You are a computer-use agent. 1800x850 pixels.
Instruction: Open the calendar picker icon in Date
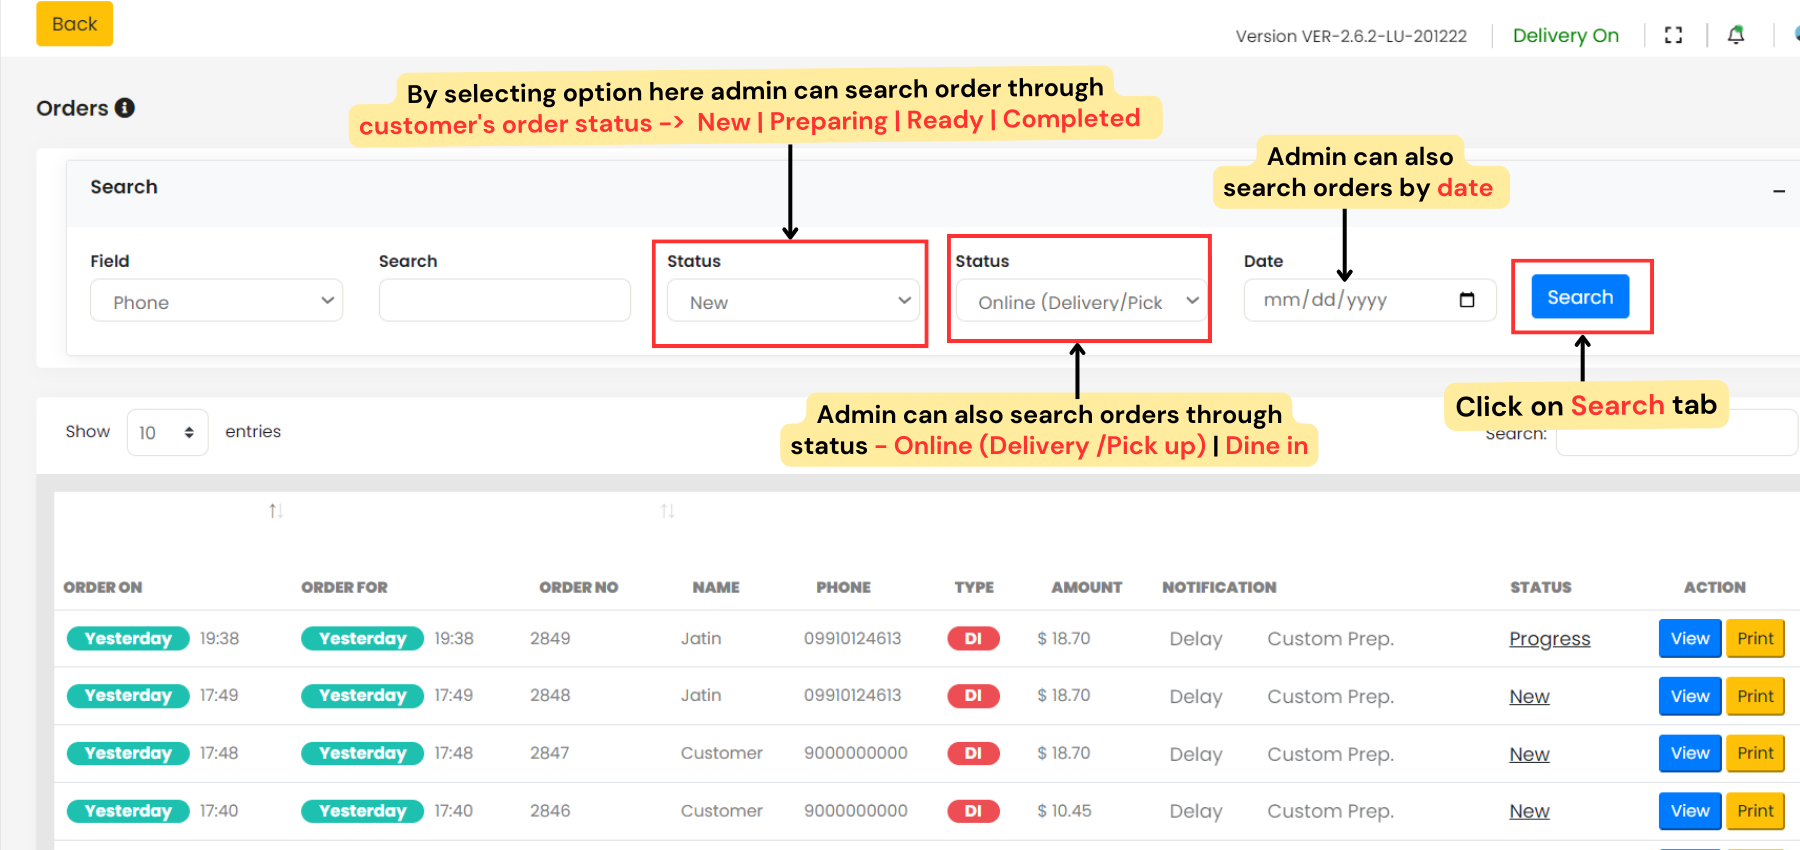1467,300
